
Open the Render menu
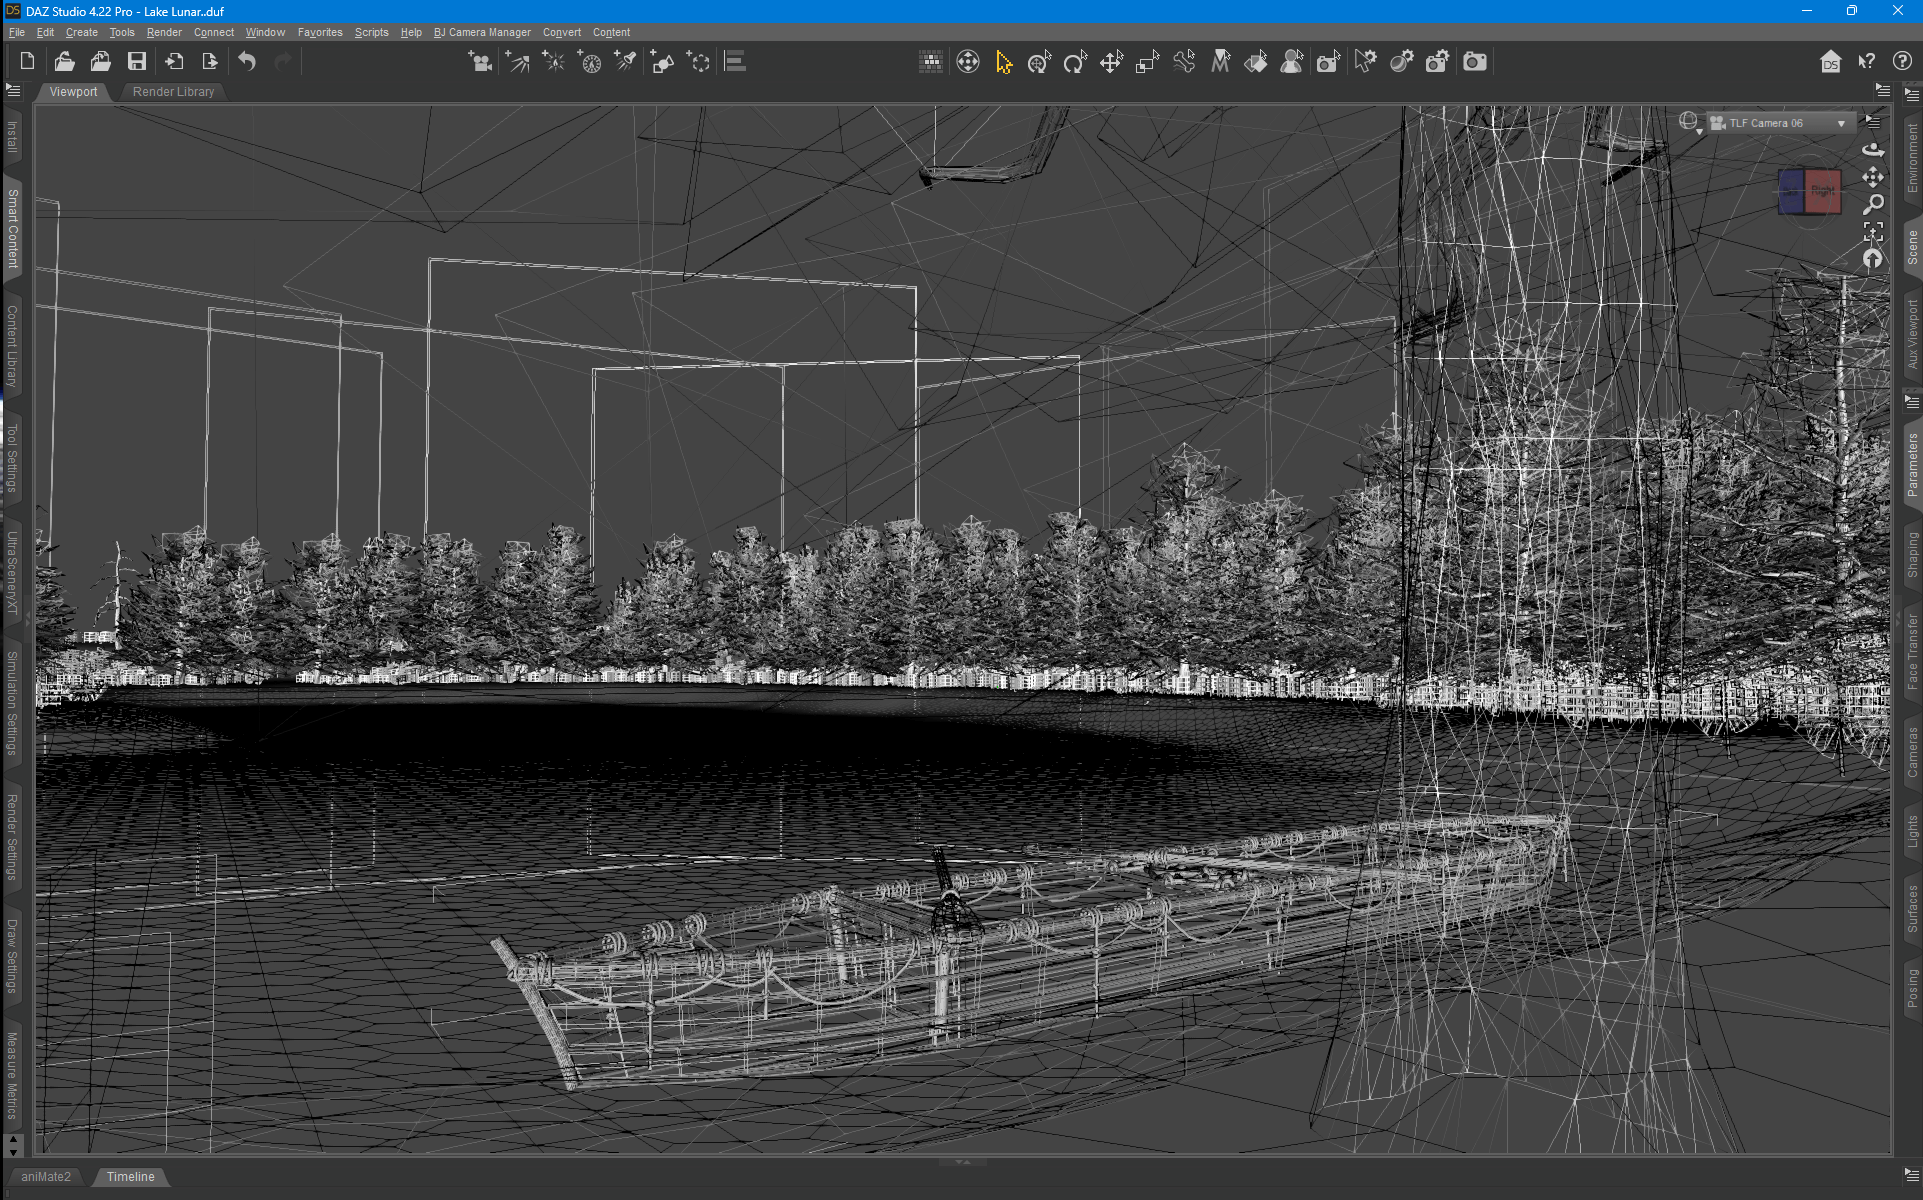164,33
